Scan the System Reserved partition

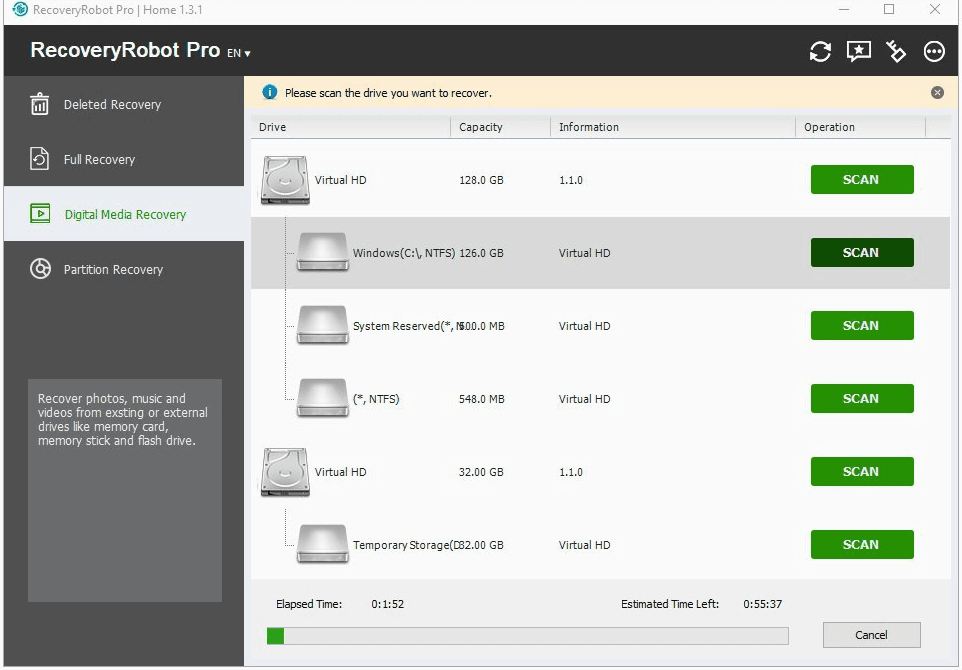coord(861,326)
